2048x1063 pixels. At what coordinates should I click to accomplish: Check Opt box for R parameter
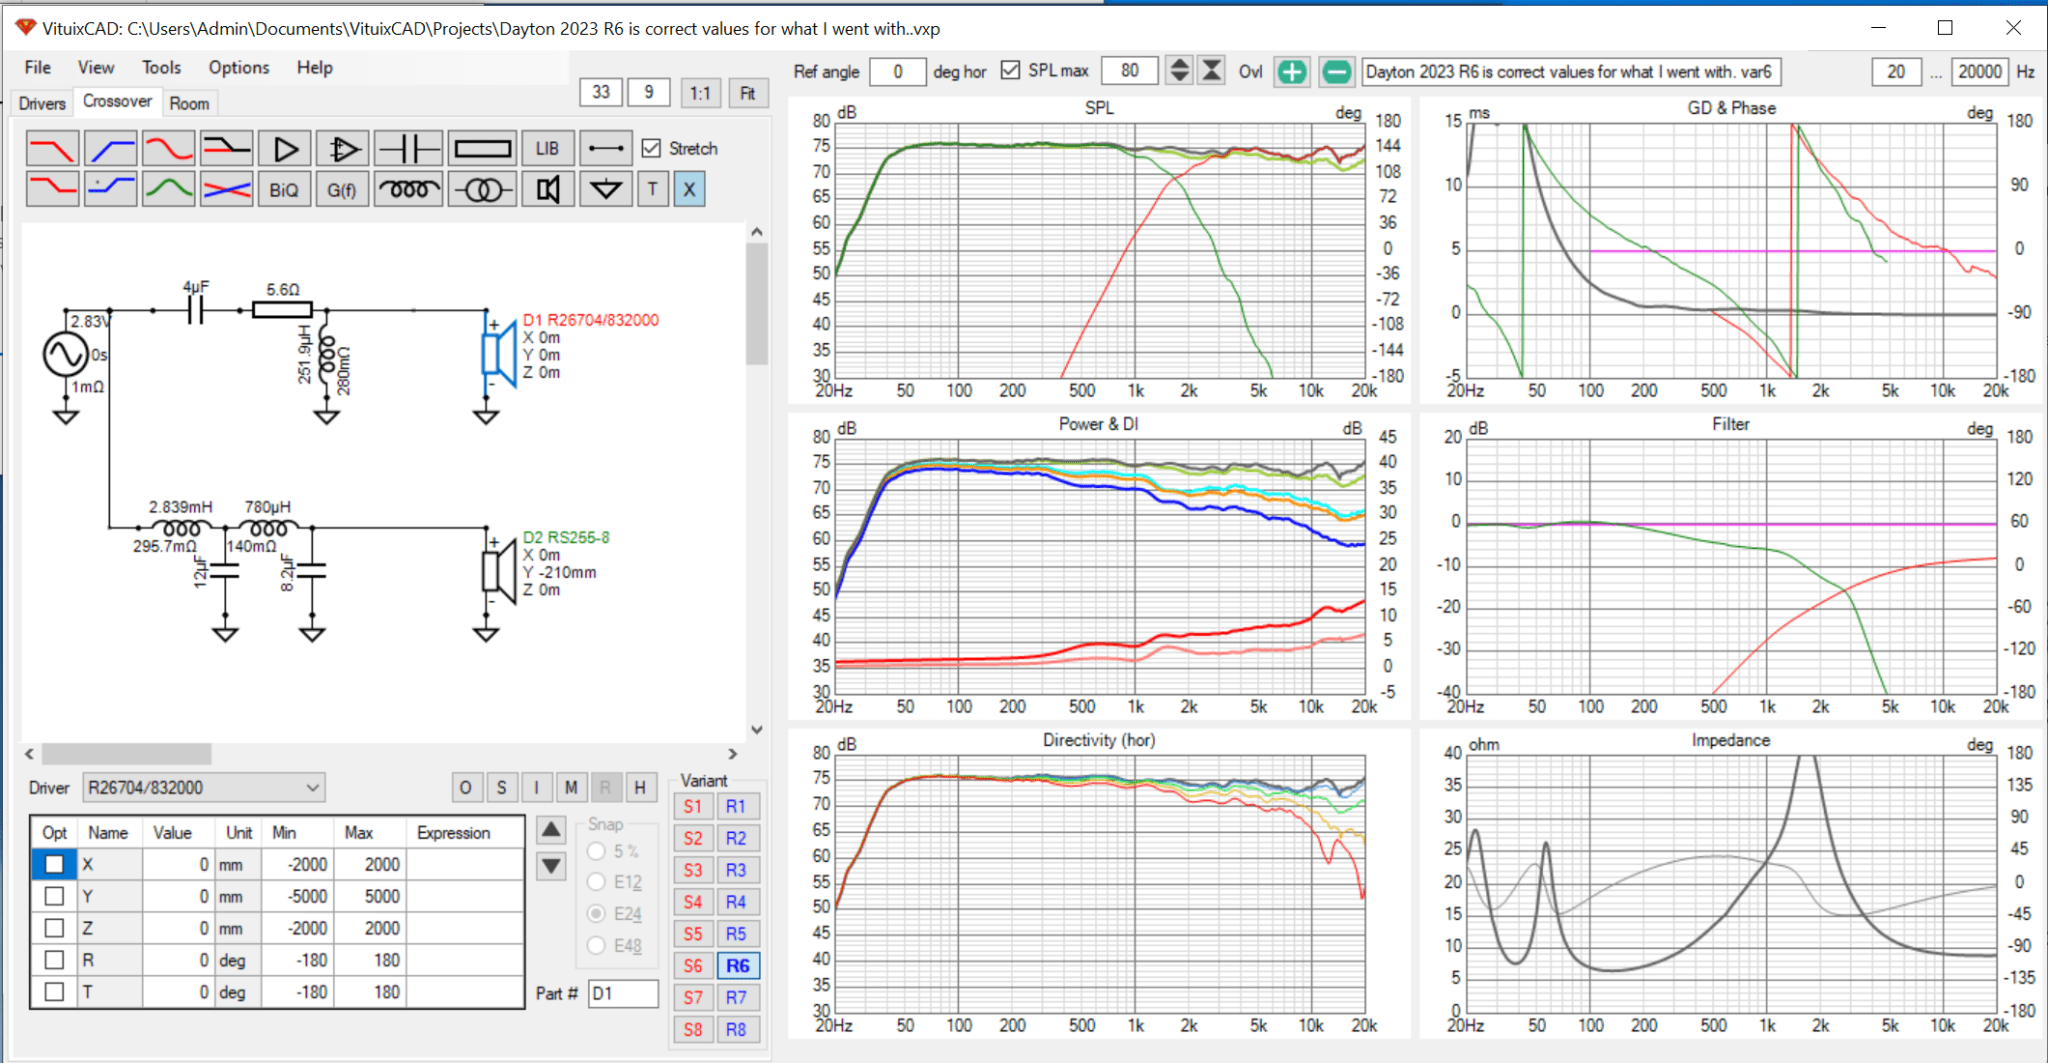tap(54, 960)
